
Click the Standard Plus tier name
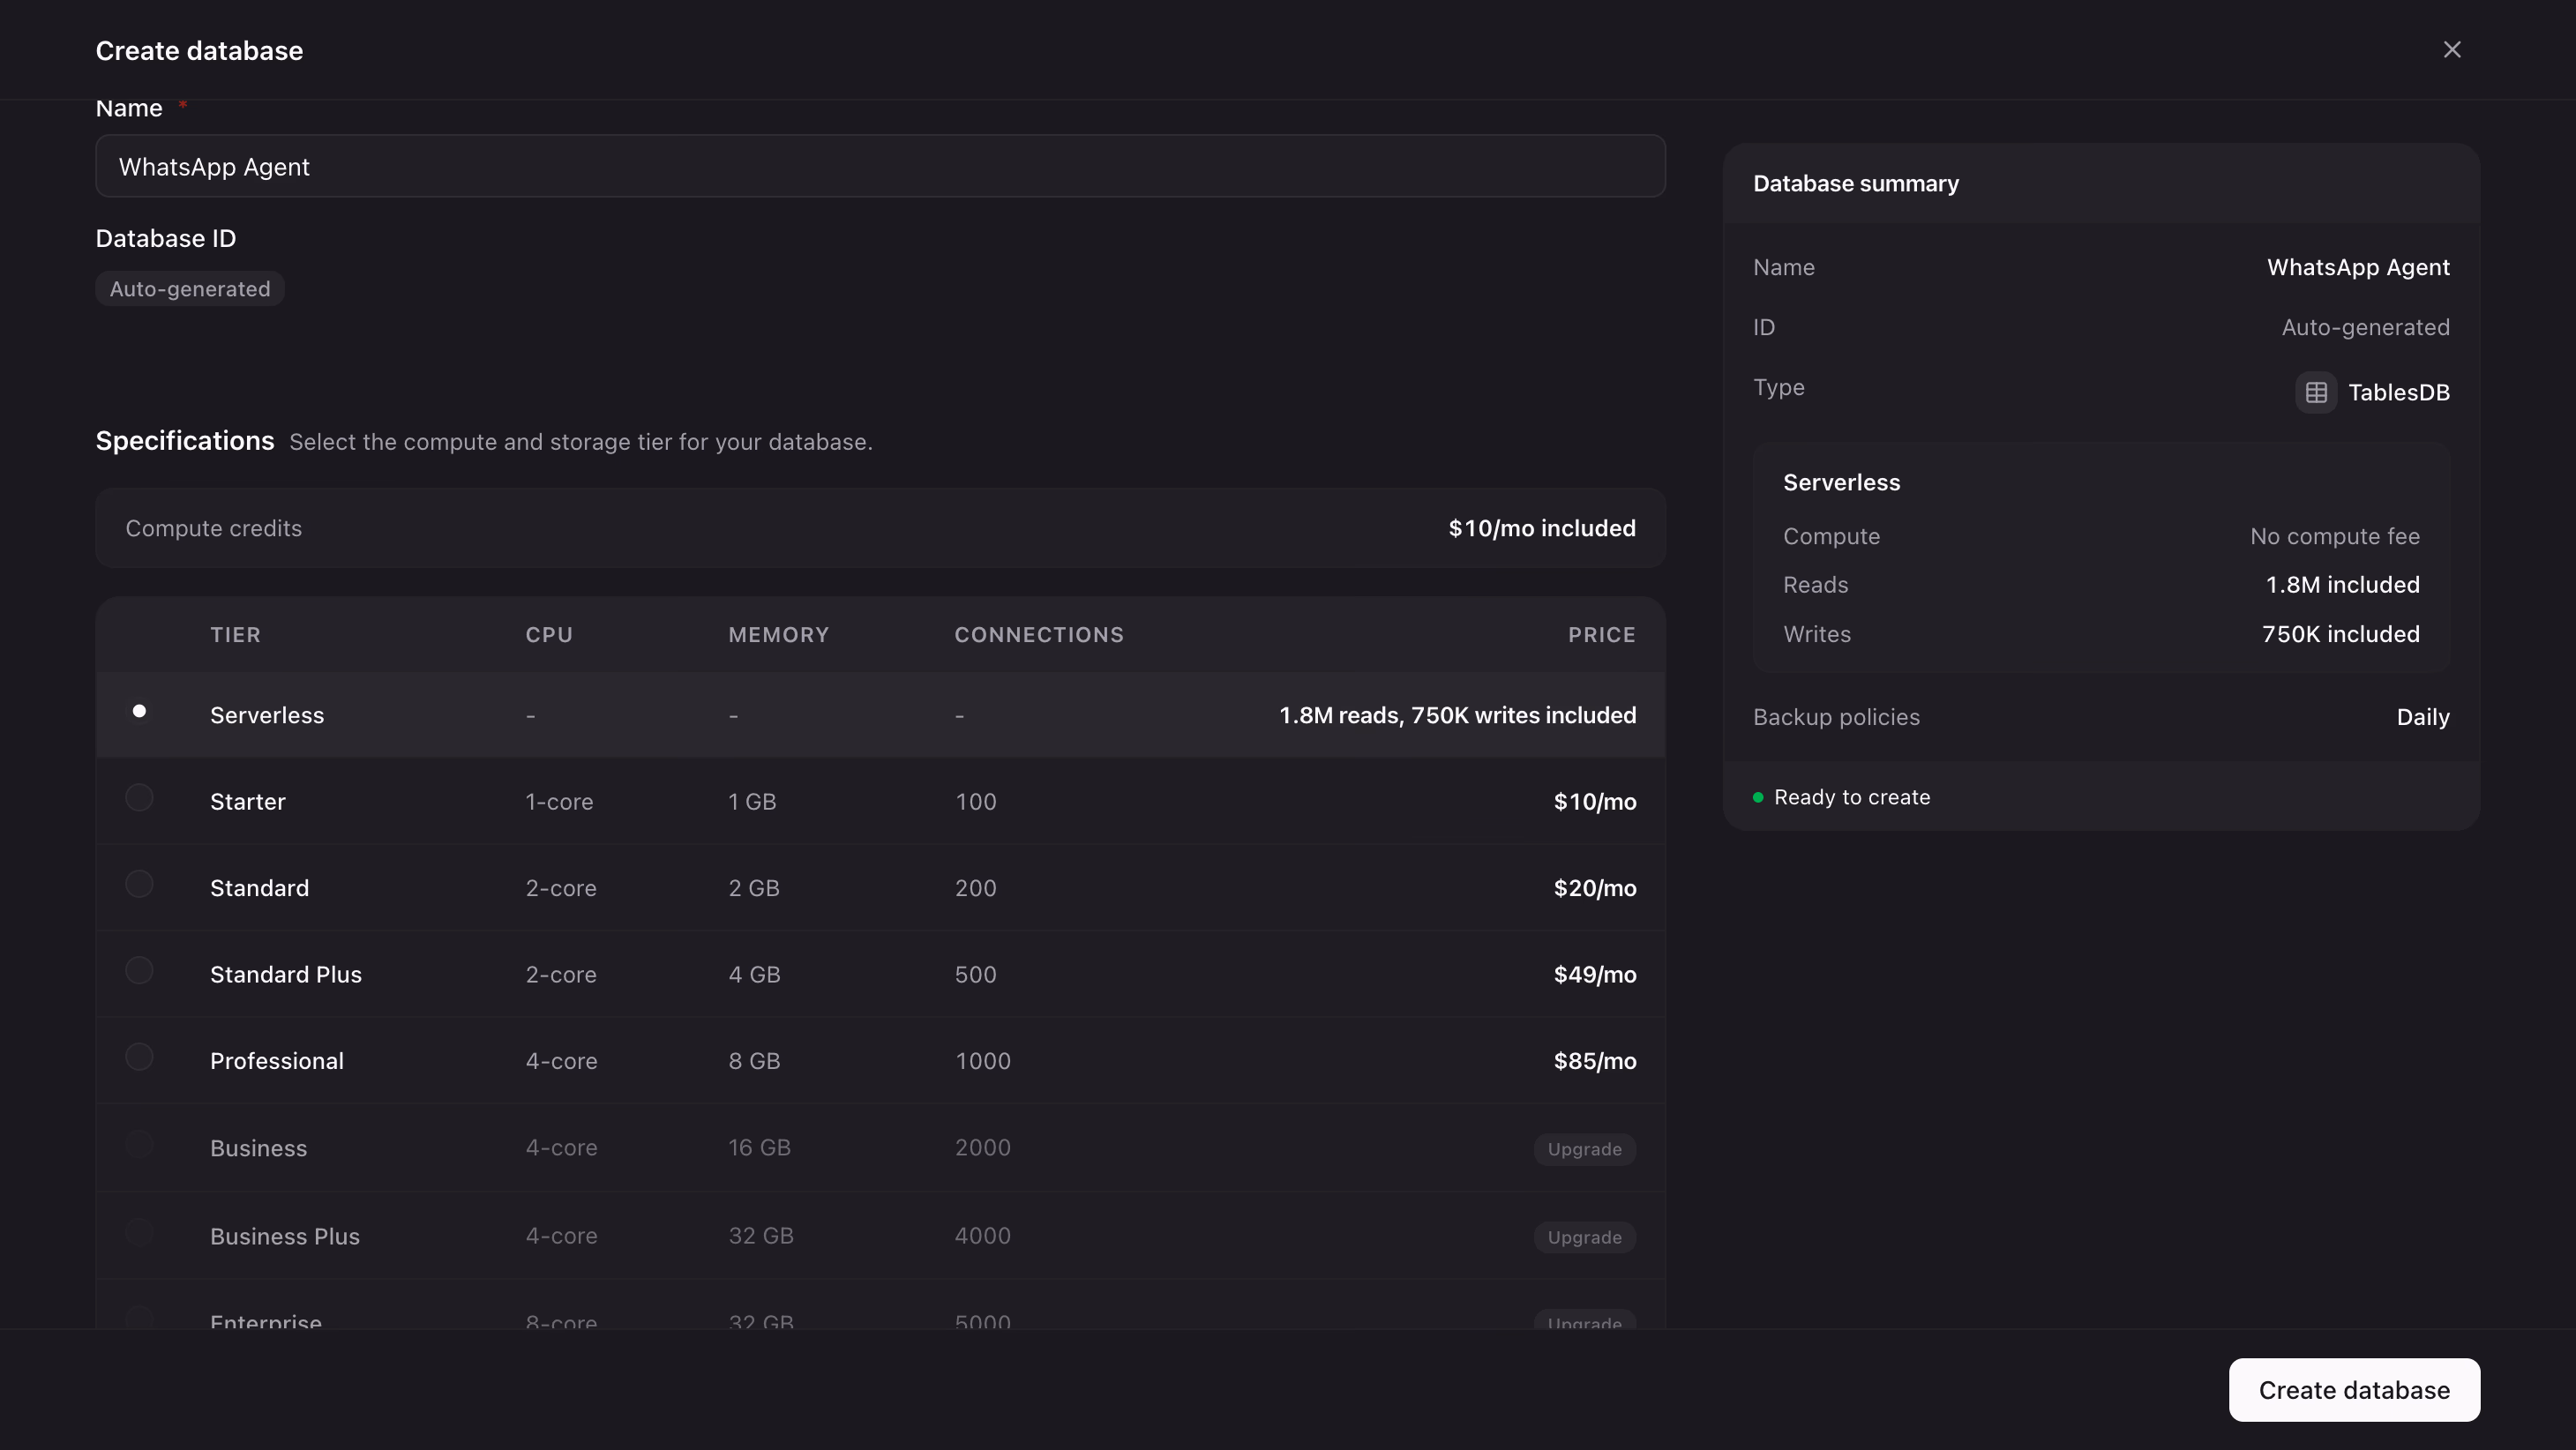click(x=286, y=975)
